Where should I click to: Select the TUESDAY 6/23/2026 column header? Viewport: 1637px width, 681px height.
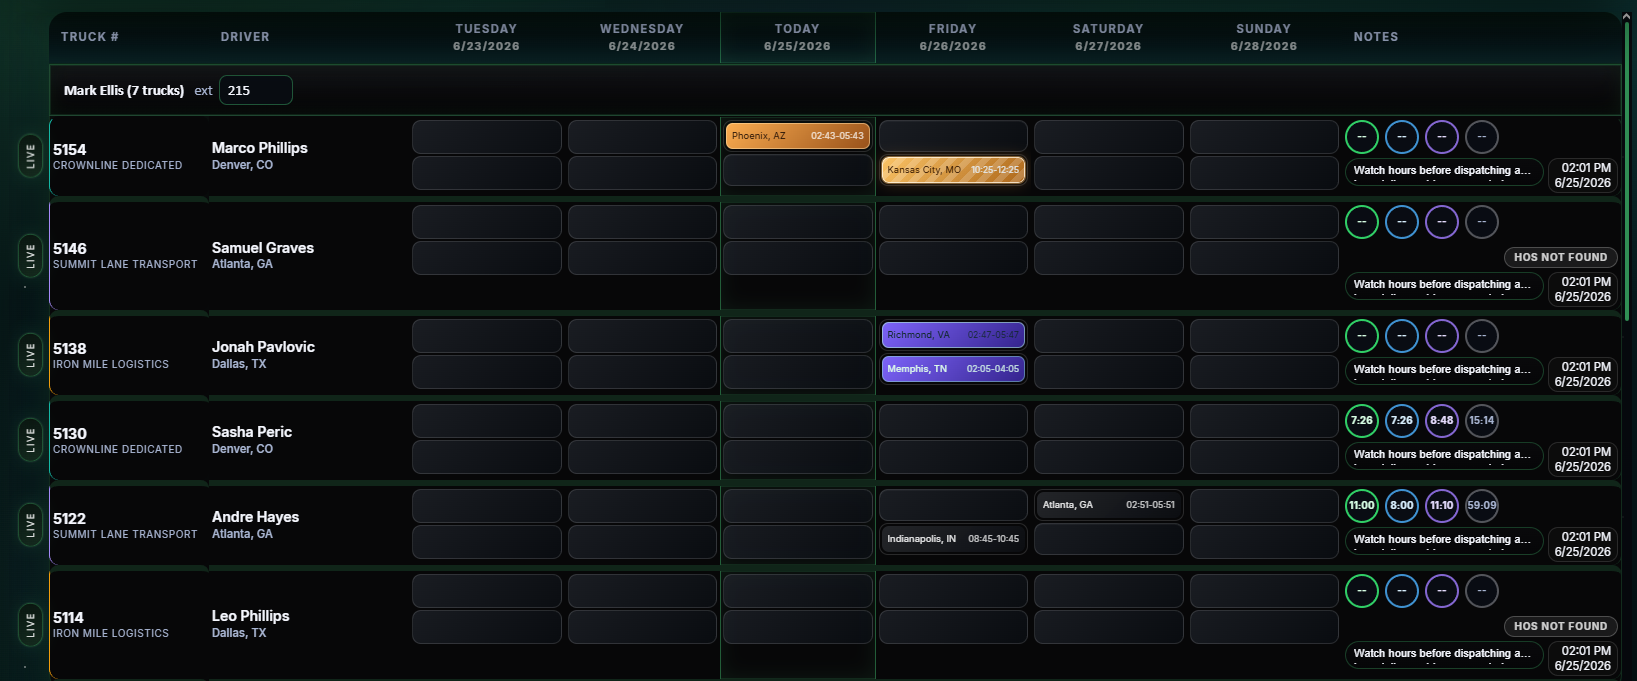[x=486, y=37]
